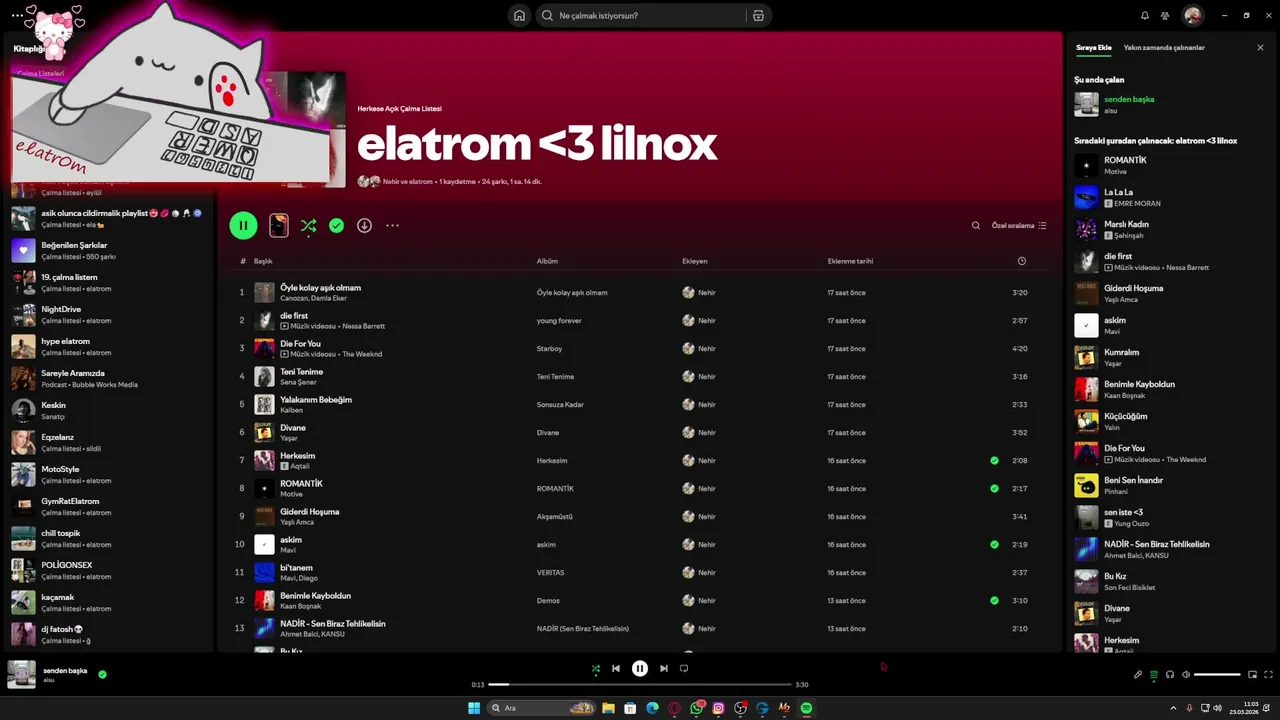Sort tracks by 'Eklenme tarihi' column header
The image size is (1280, 720).
850,261
